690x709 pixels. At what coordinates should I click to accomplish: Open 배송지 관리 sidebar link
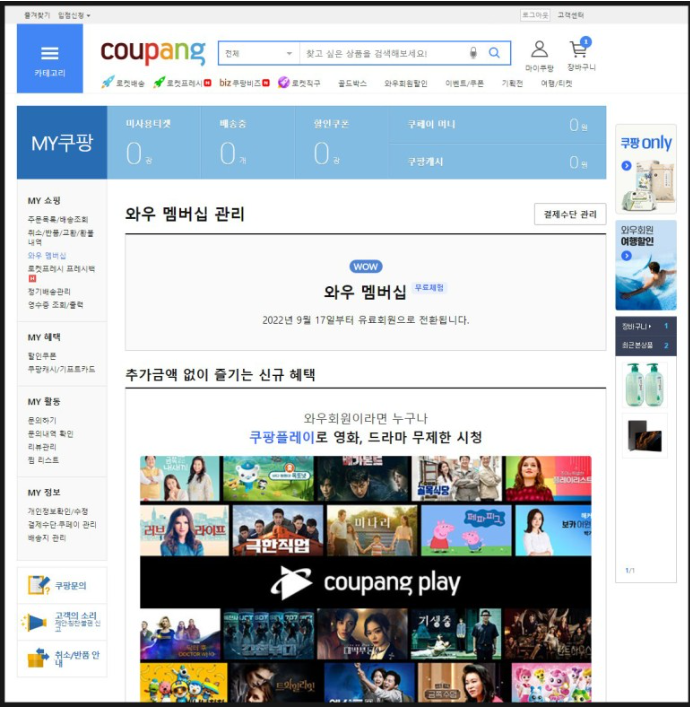pyautogui.click(x=47, y=538)
